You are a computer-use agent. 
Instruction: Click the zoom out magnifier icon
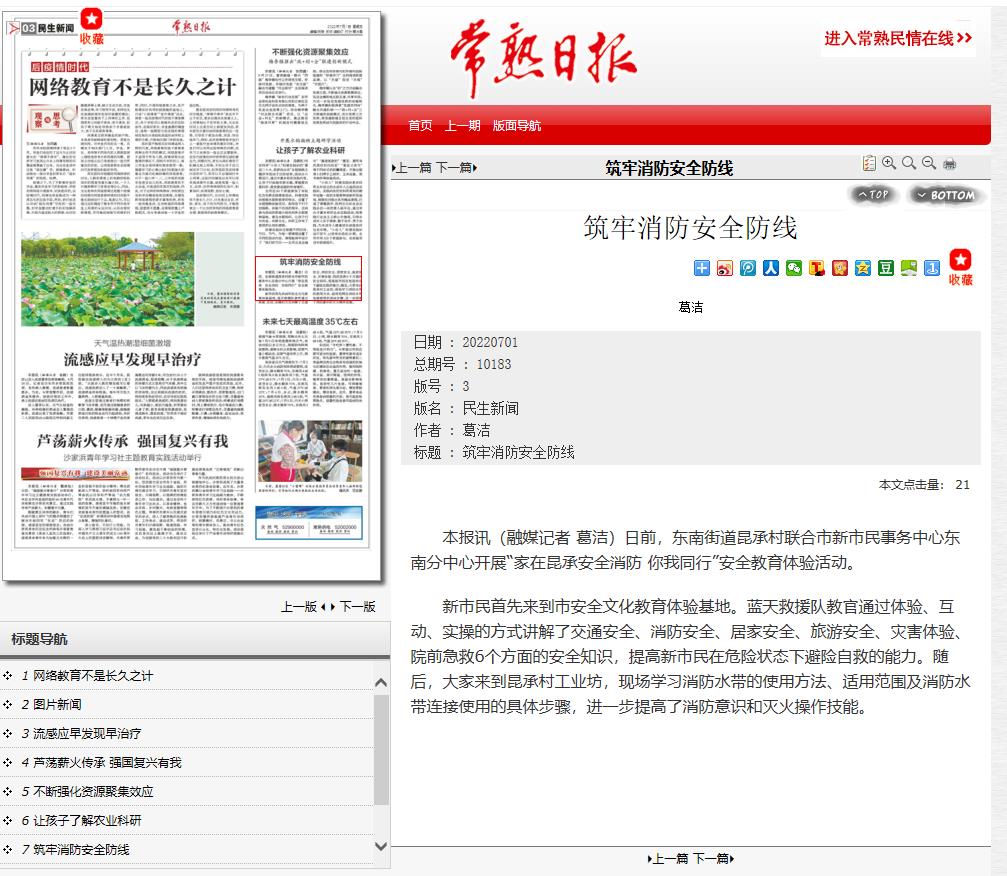[x=929, y=163]
